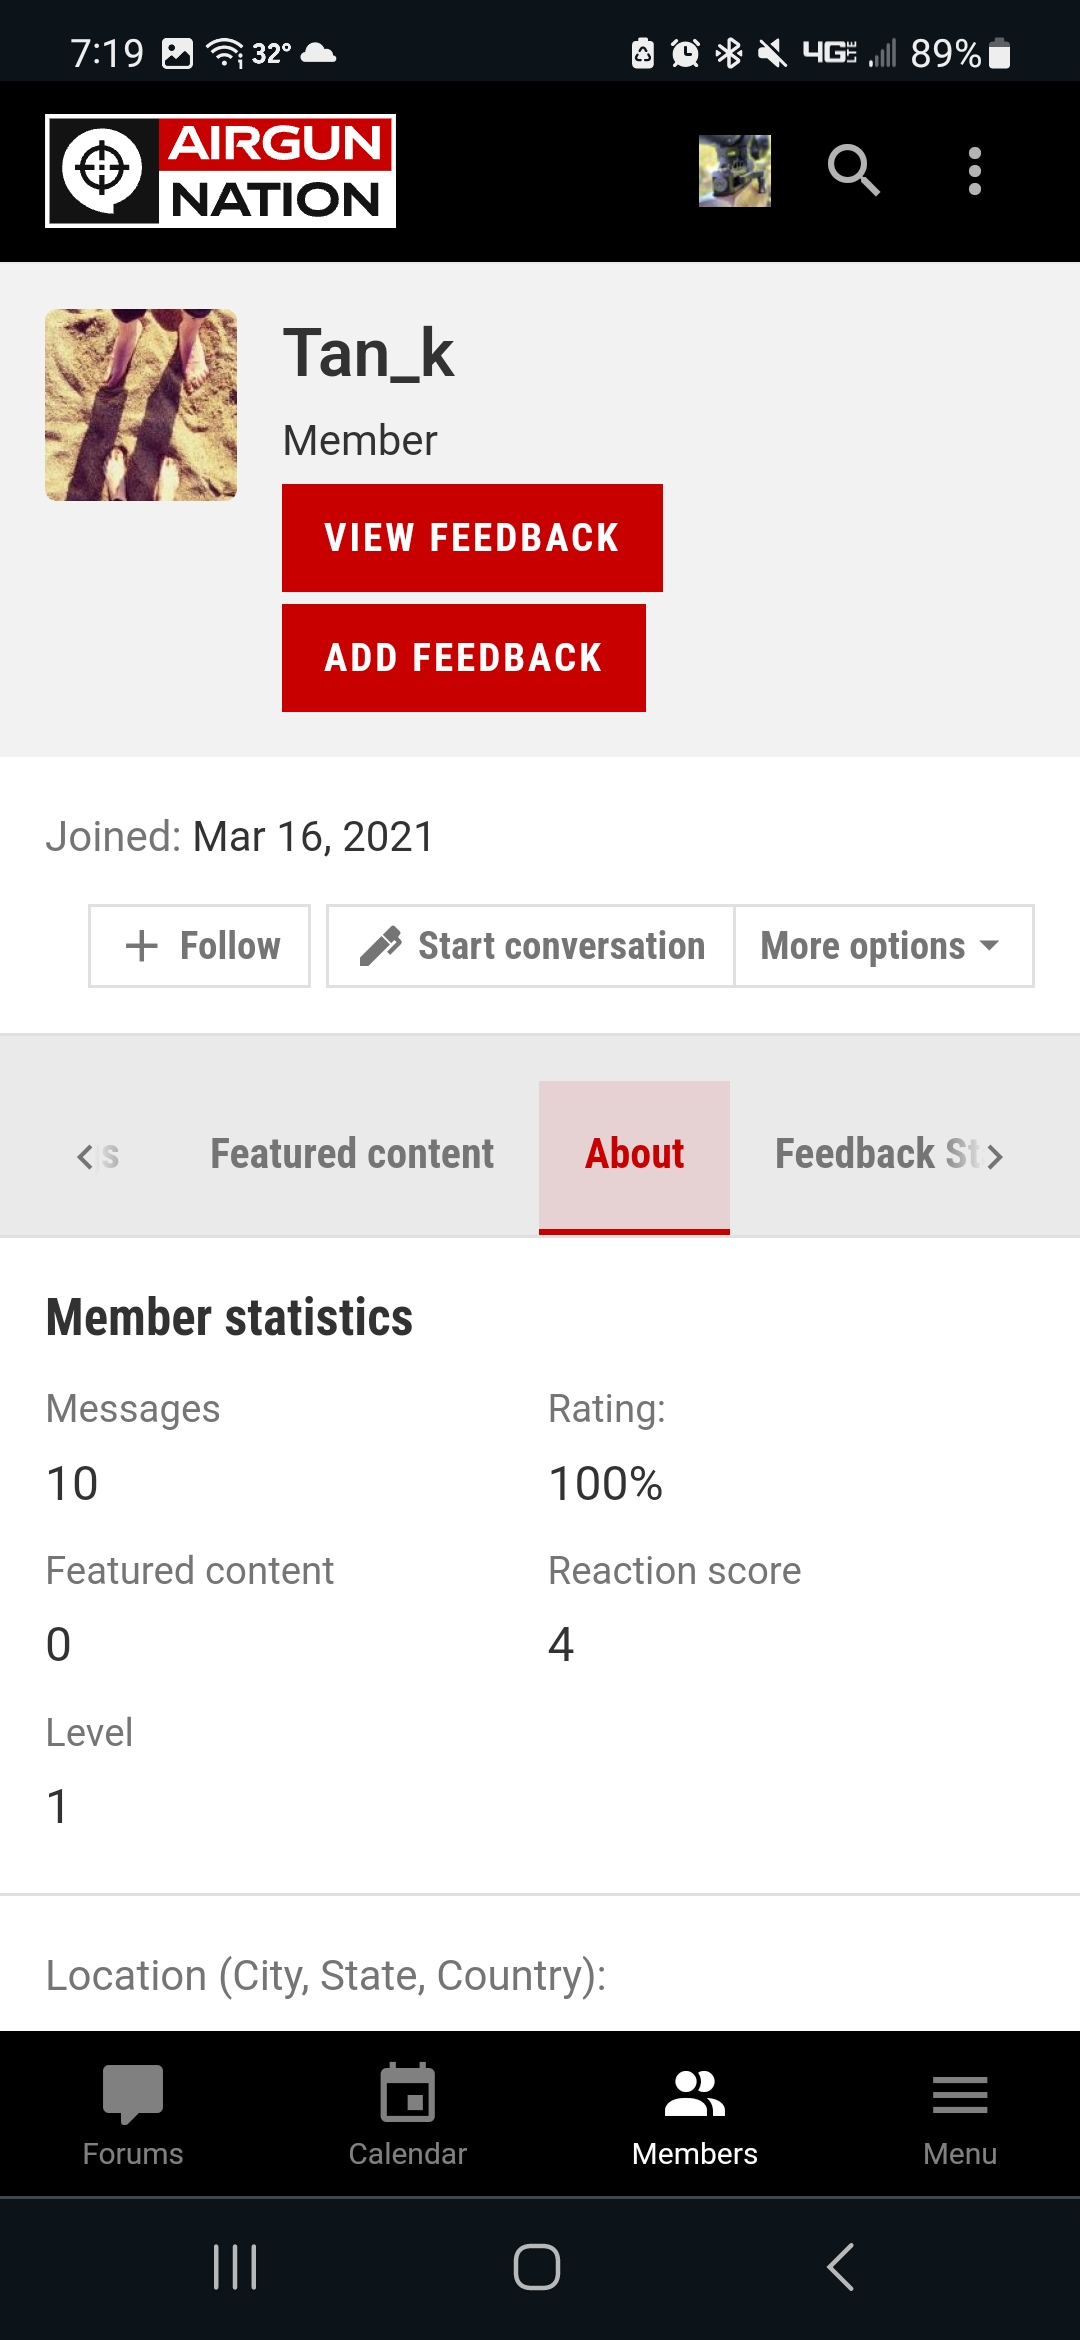Tap Android home navigation button

(x=537, y=2266)
